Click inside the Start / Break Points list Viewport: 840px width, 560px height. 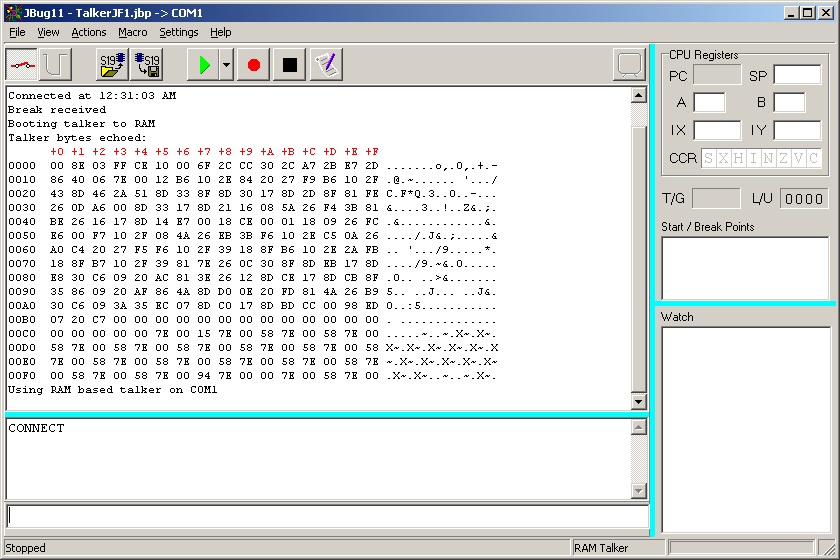click(745, 268)
